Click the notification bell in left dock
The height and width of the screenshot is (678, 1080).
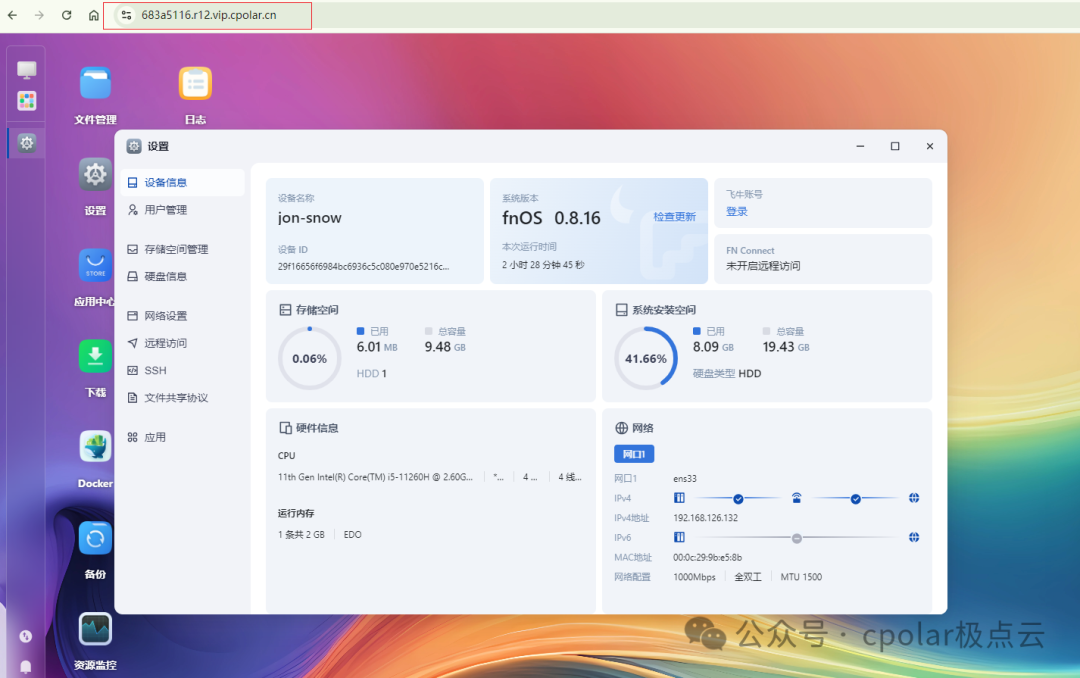pyautogui.click(x=25, y=666)
